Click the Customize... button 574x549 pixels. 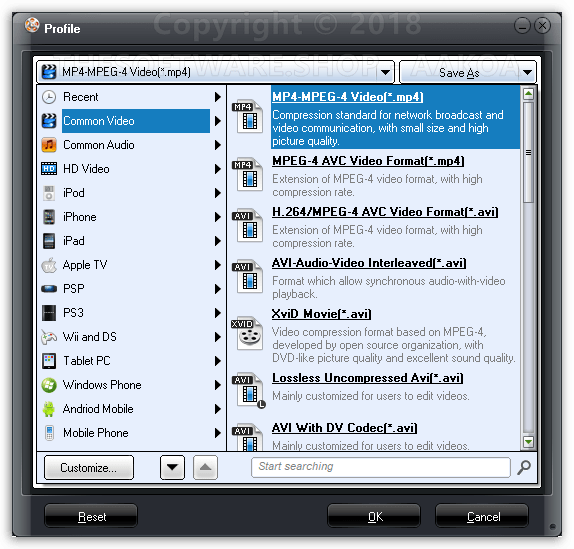coord(89,467)
